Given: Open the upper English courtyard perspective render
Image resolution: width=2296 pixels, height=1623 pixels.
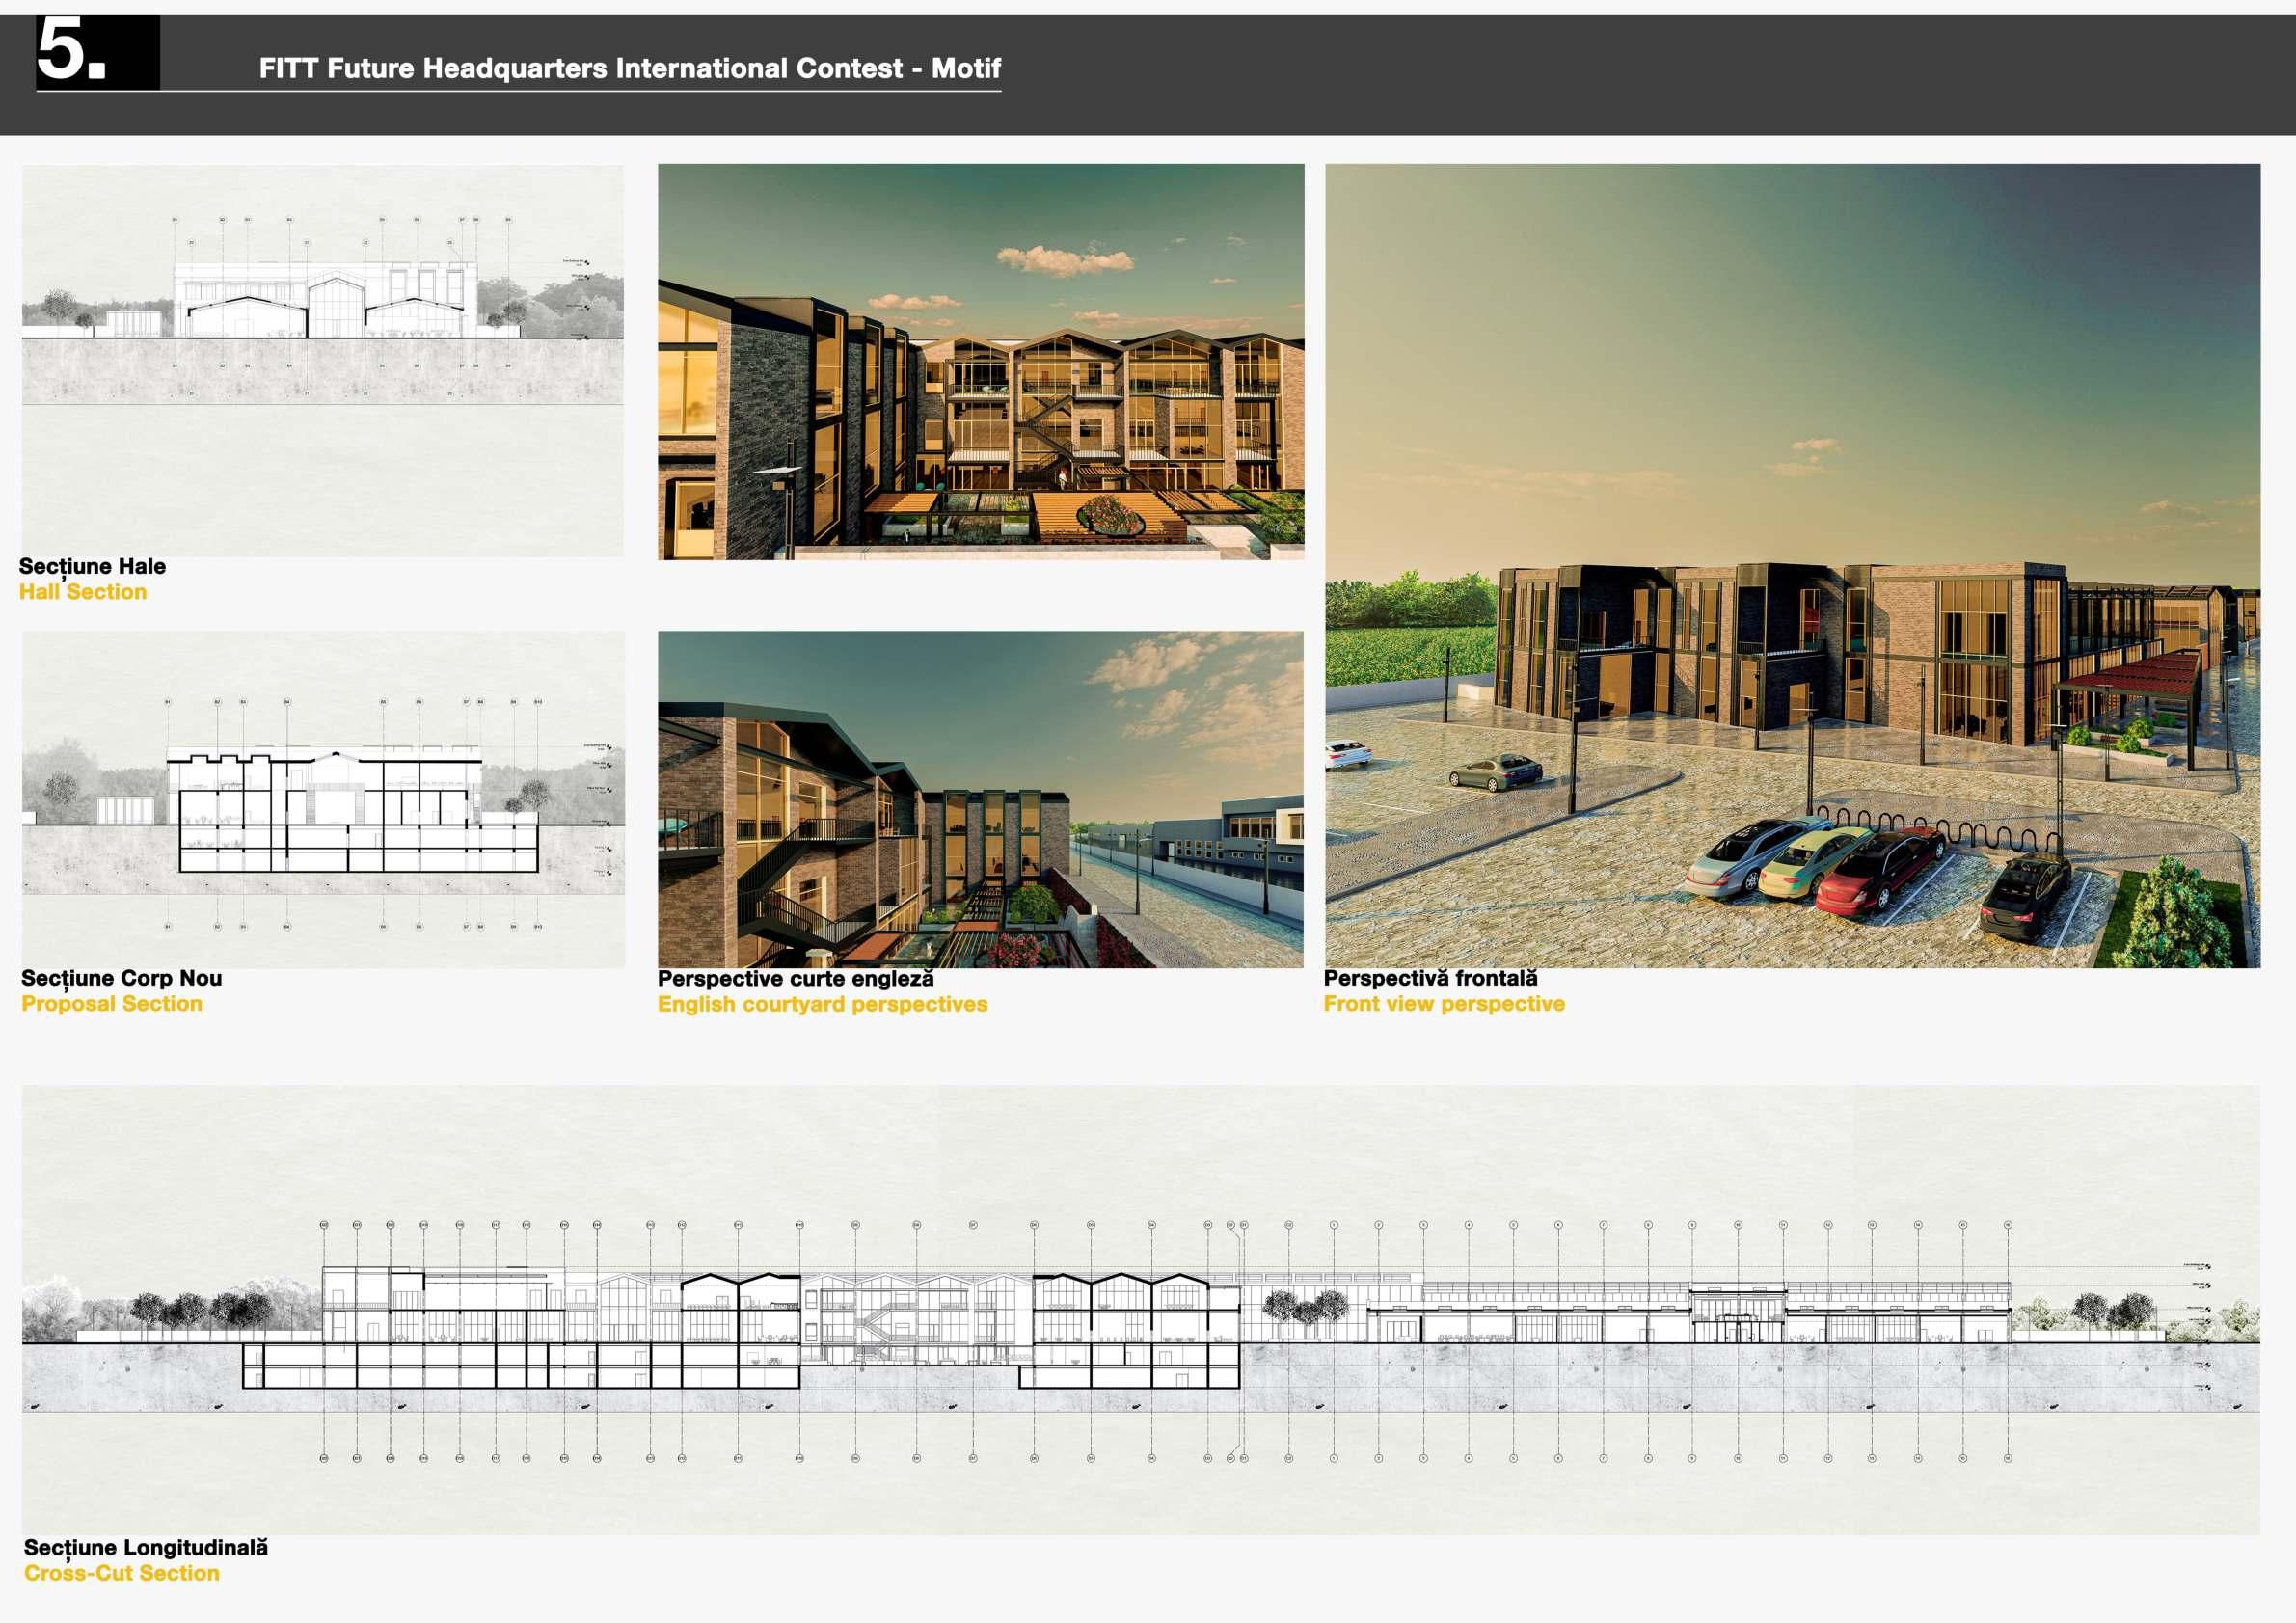Looking at the screenshot, I should tap(980, 361).
